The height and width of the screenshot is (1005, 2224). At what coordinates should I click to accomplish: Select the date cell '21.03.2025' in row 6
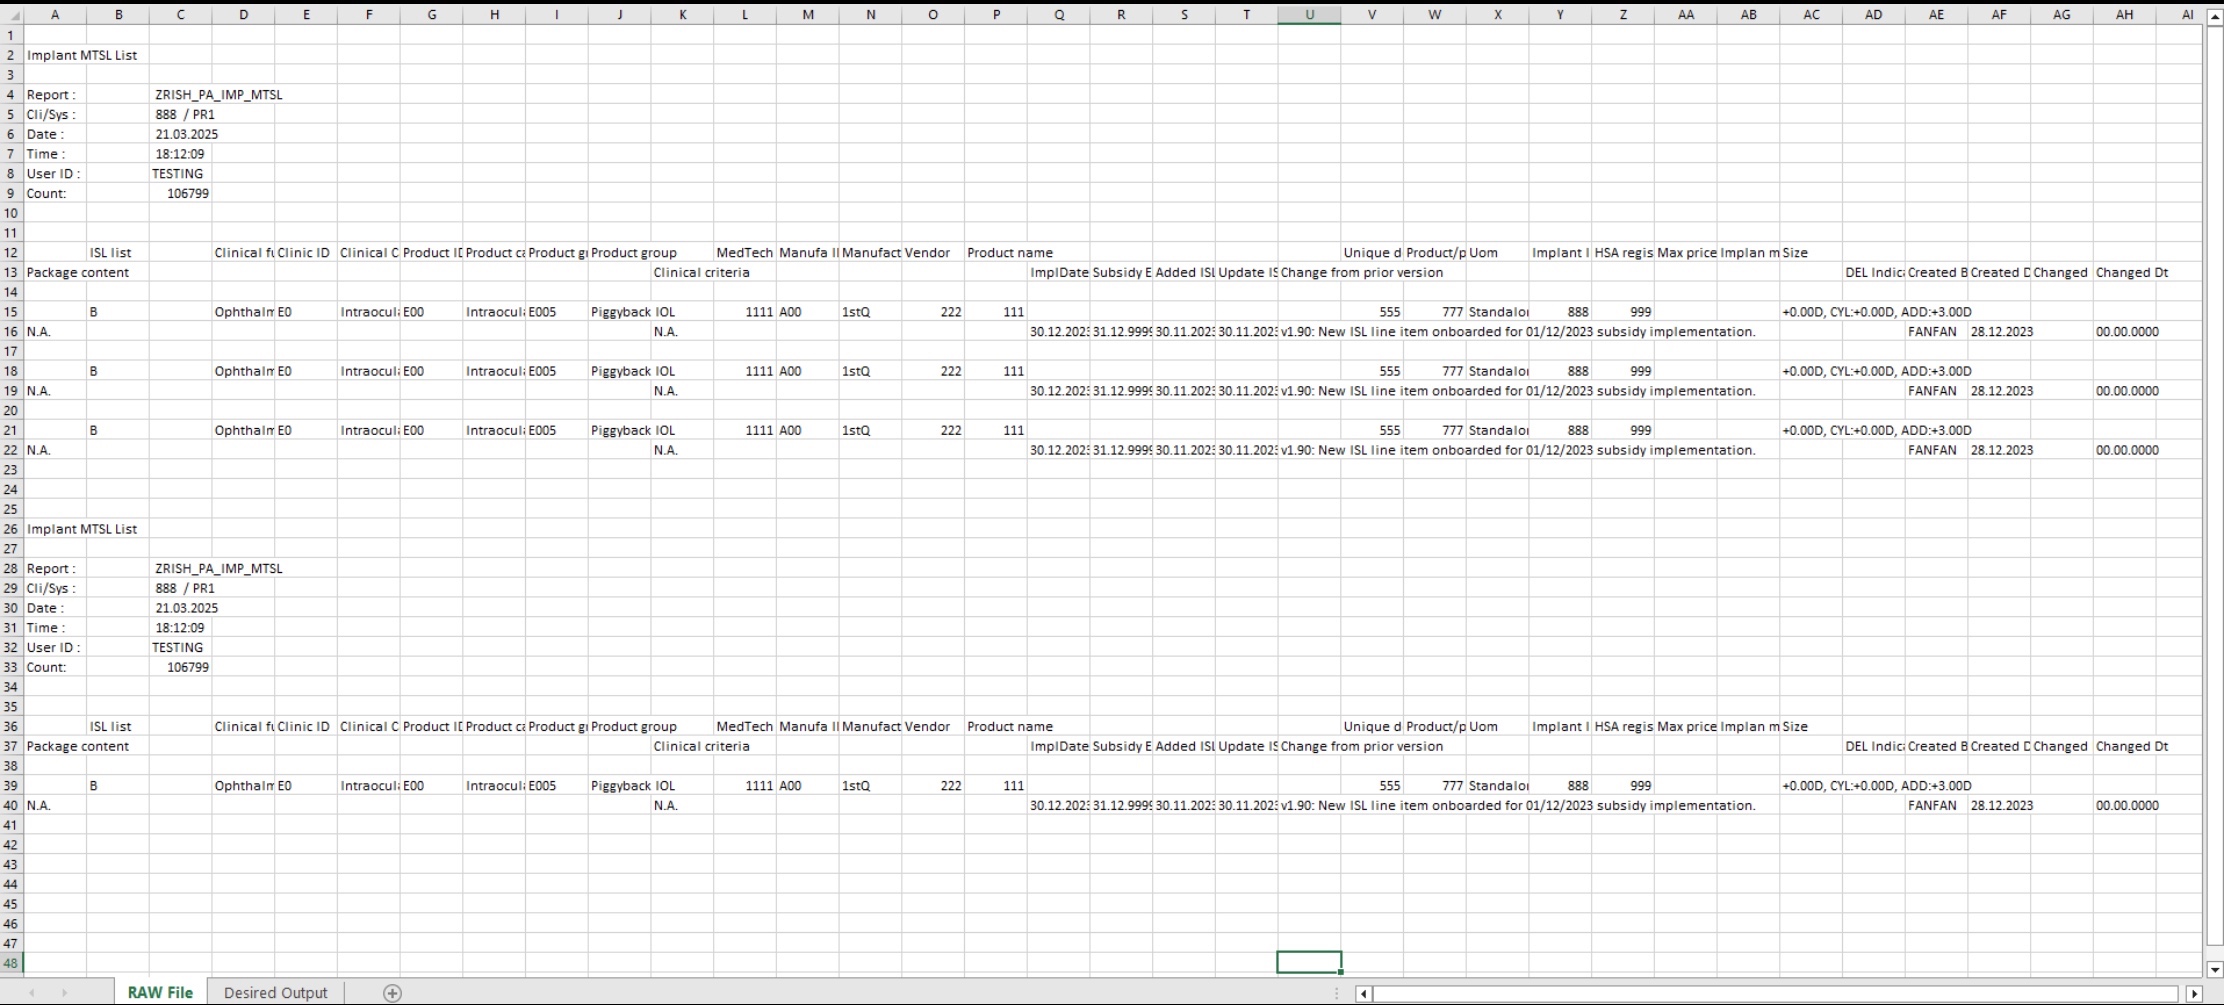(x=186, y=134)
